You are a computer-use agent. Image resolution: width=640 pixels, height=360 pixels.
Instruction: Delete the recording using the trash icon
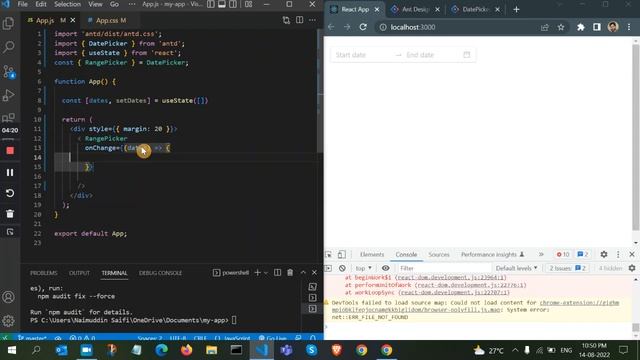[x=10, y=213]
